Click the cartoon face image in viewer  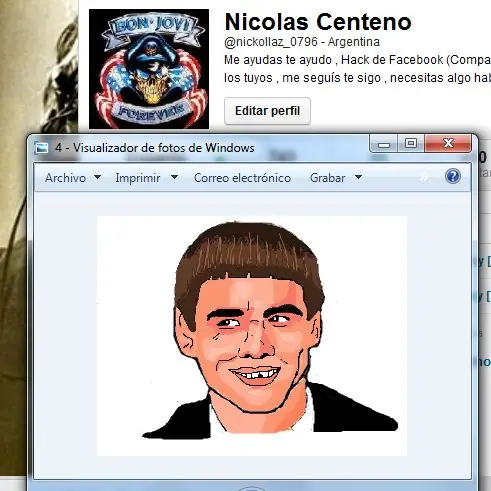click(x=252, y=336)
